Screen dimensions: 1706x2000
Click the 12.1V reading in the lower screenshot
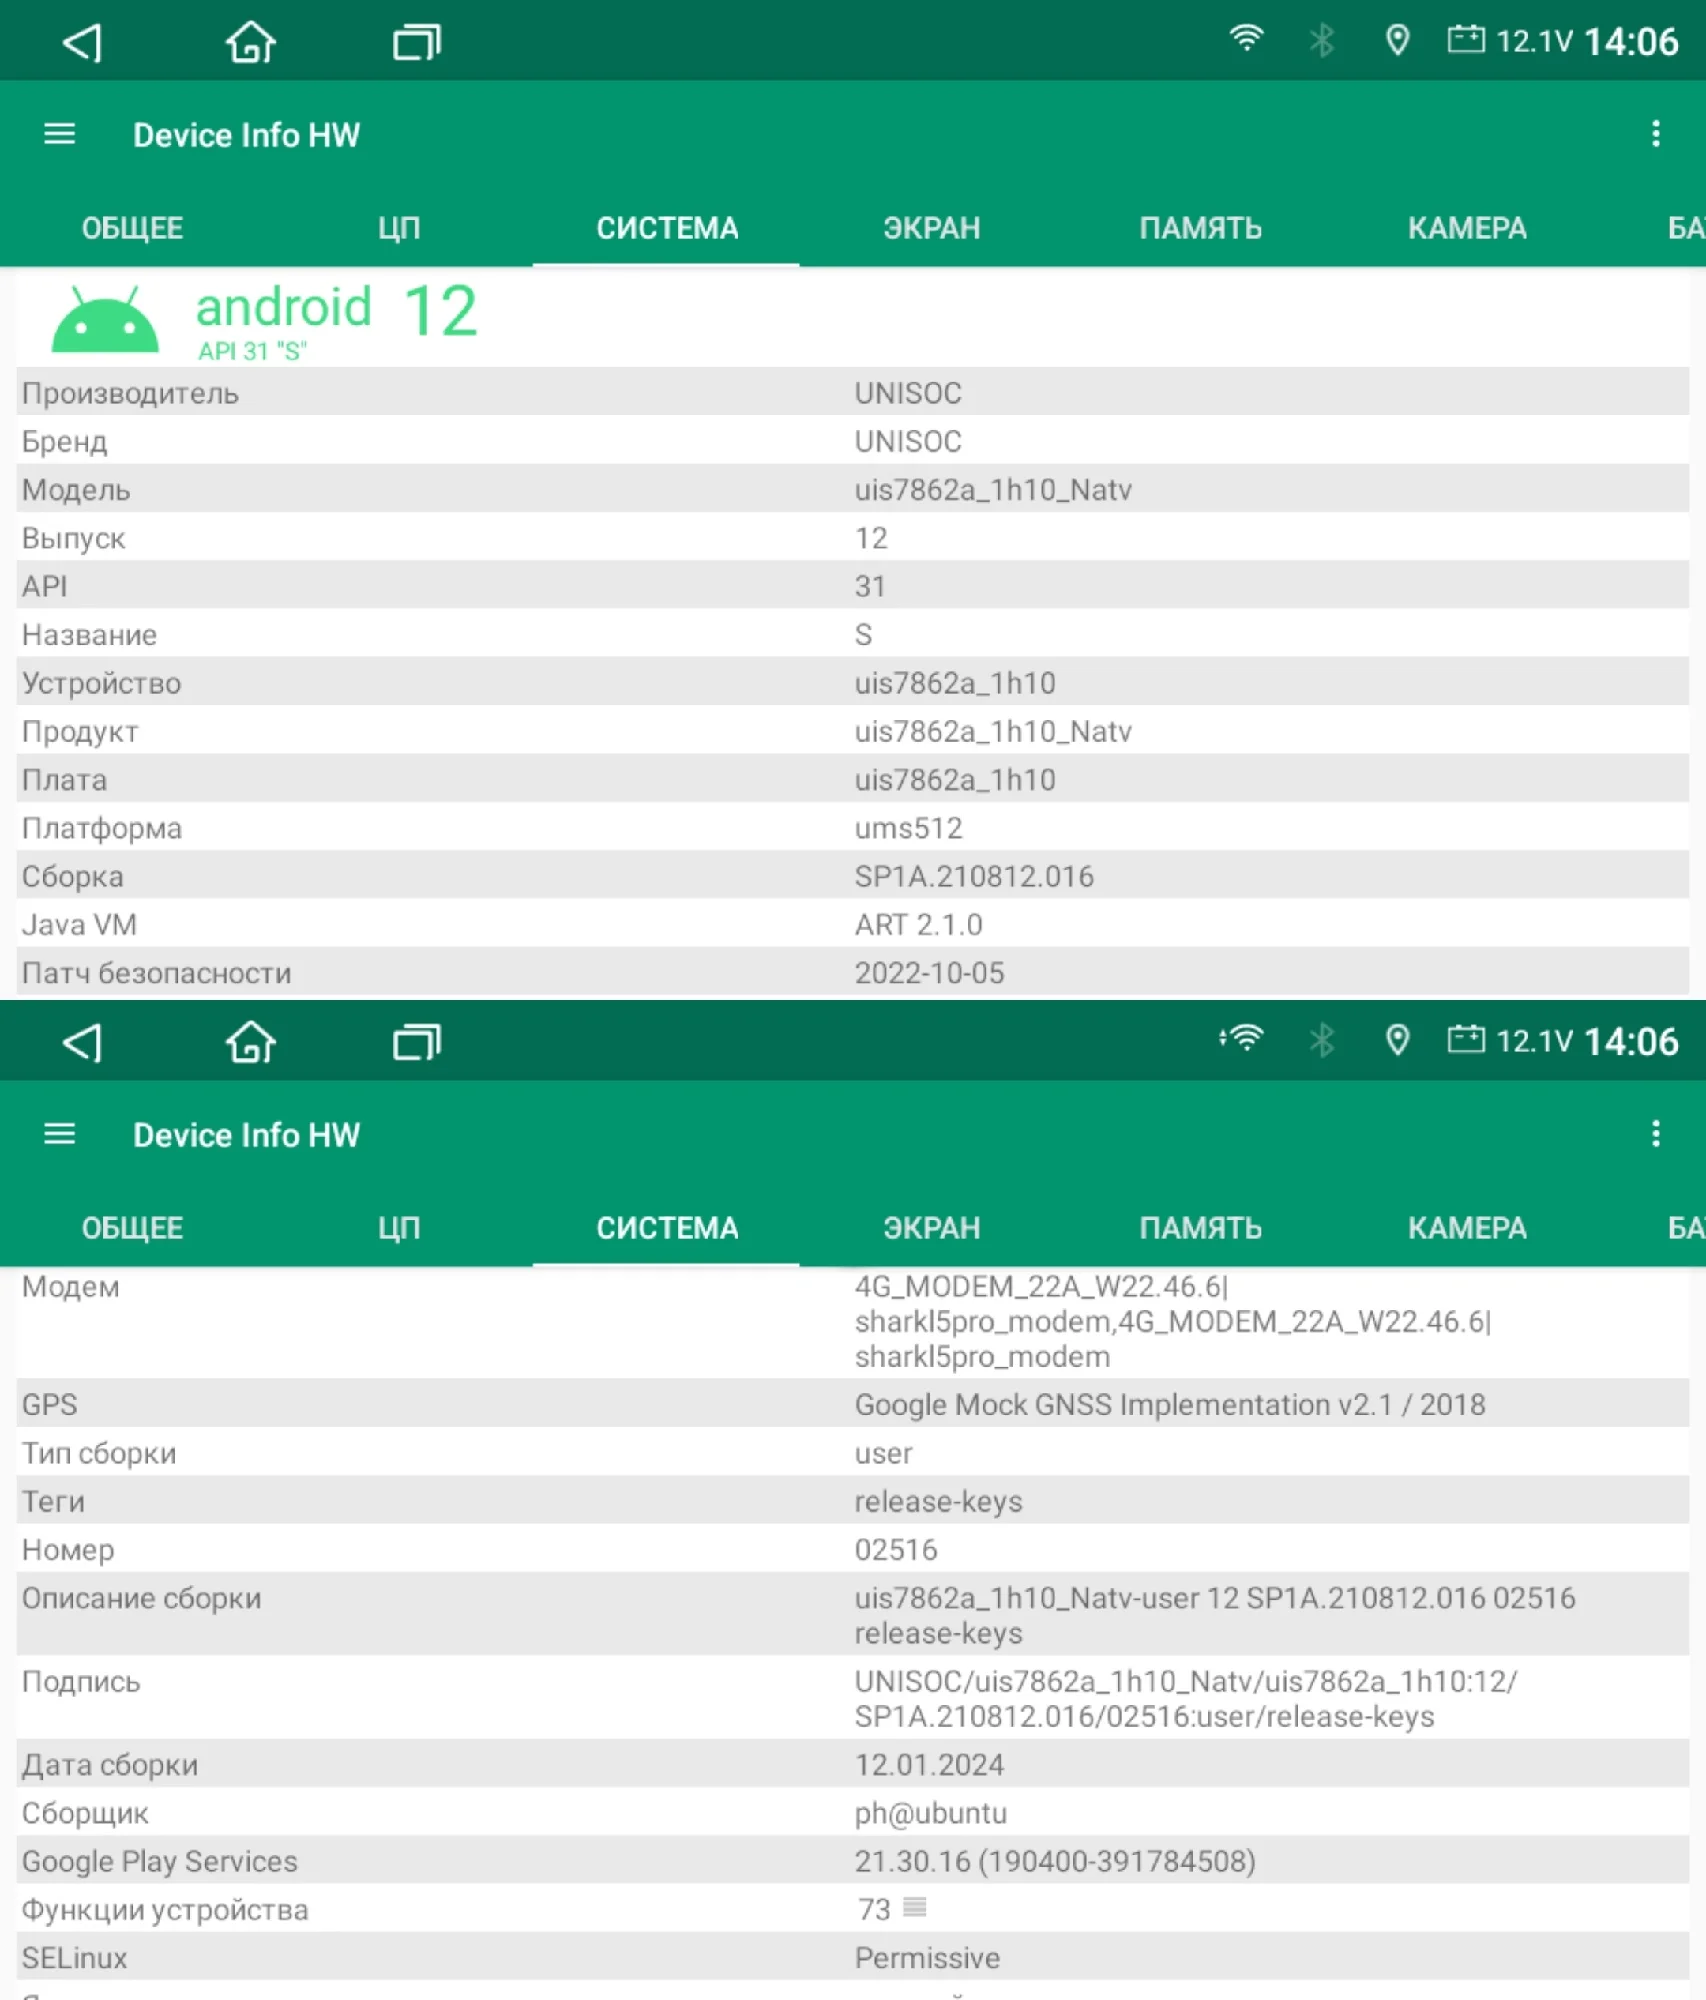click(x=1535, y=1041)
